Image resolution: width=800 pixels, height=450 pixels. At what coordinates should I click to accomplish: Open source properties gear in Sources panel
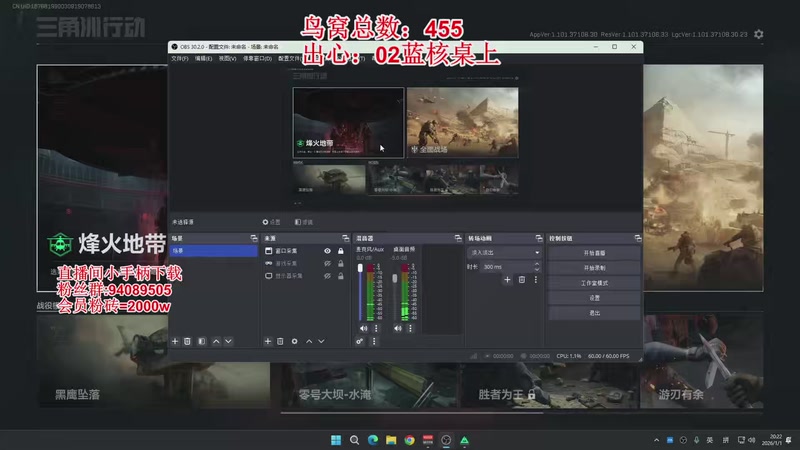pyautogui.click(x=294, y=341)
